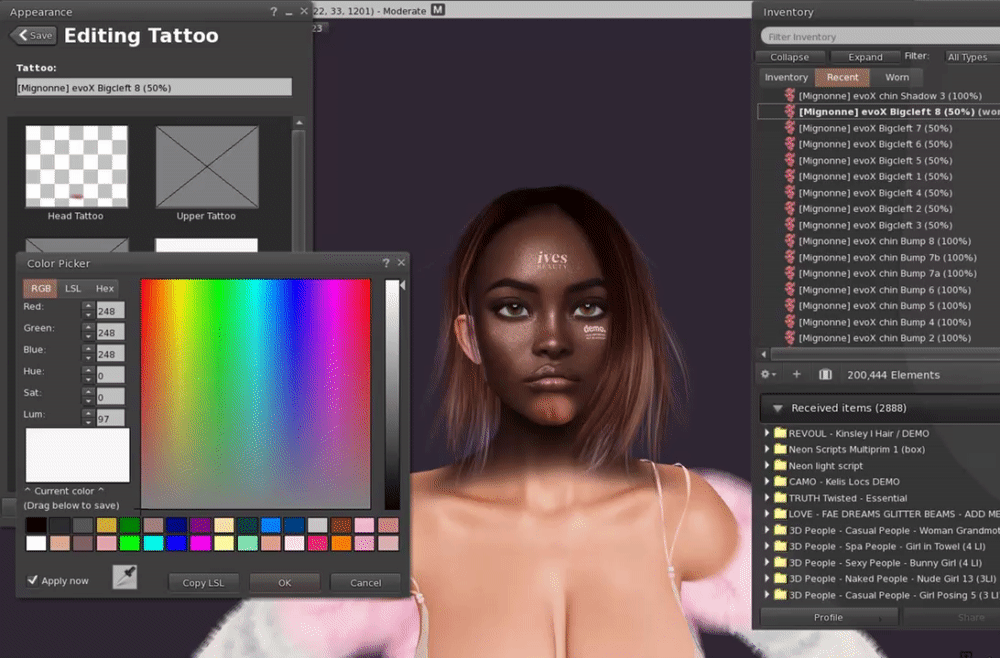Click tattoo icon of evoX Bigcleft 7
1000x658 pixels.
pyautogui.click(x=790, y=128)
